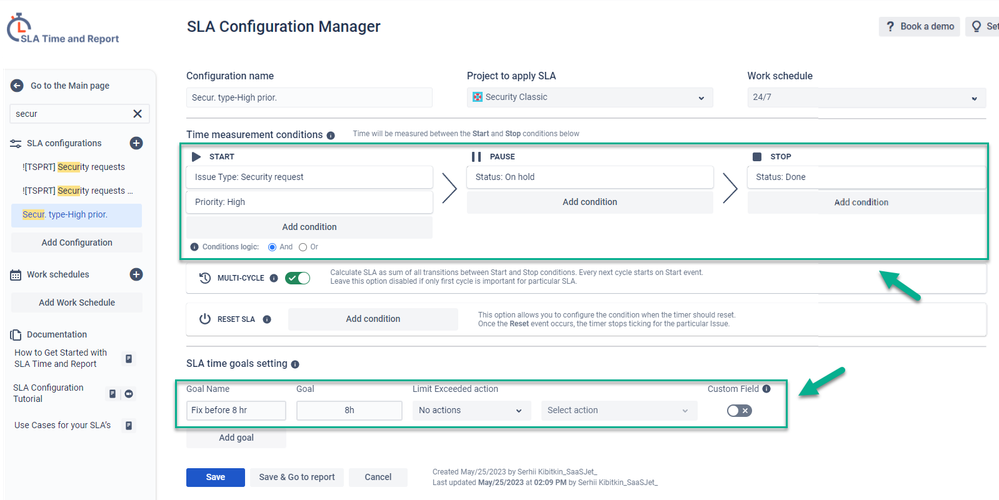Open the 'SLA Configuration Tutorial' link
Screen dimensions: 999x500
pyautogui.click(x=48, y=394)
